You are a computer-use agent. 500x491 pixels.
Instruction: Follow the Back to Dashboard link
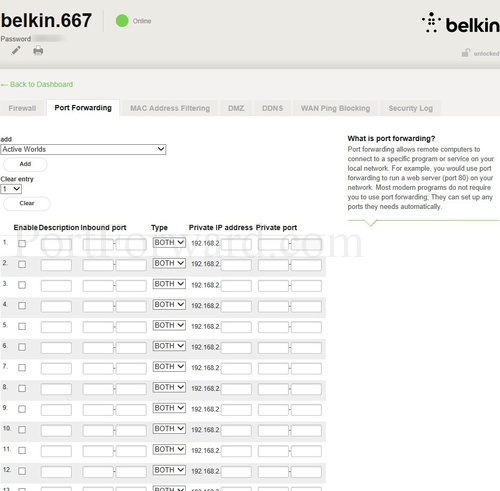(x=37, y=84)
